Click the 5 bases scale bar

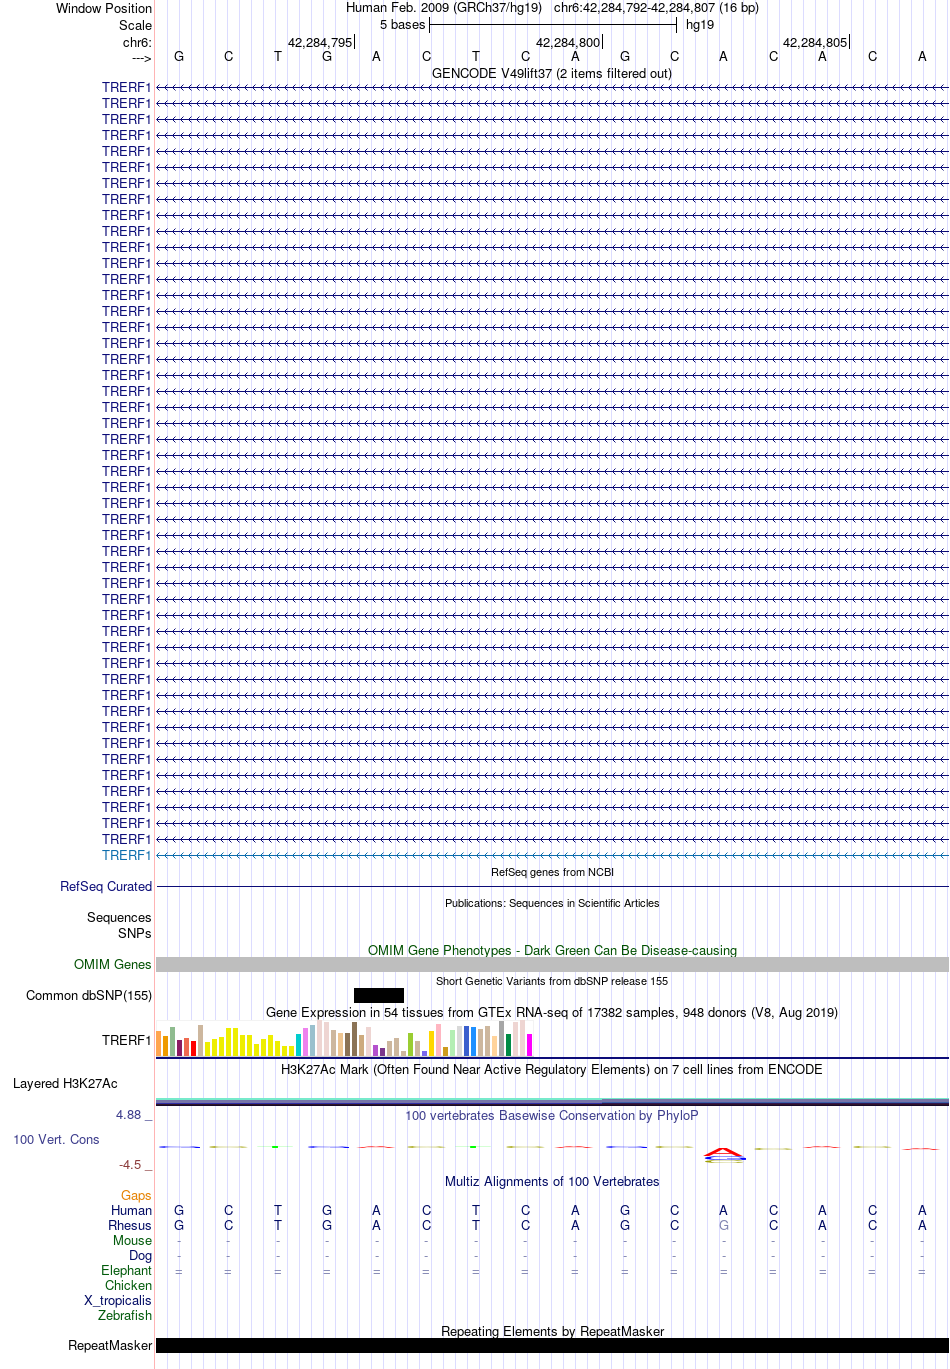coord(553,25)
